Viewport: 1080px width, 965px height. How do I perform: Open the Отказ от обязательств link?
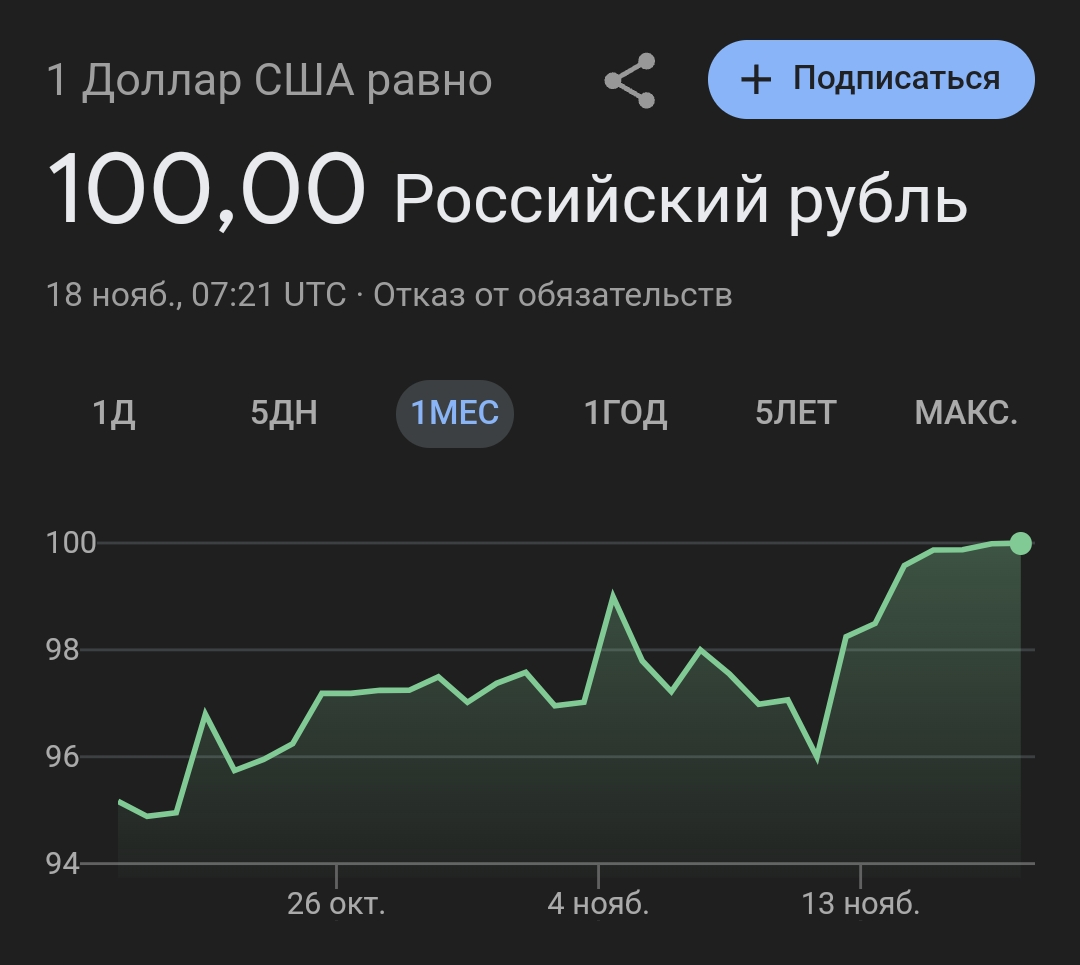(x=552, y=295)
